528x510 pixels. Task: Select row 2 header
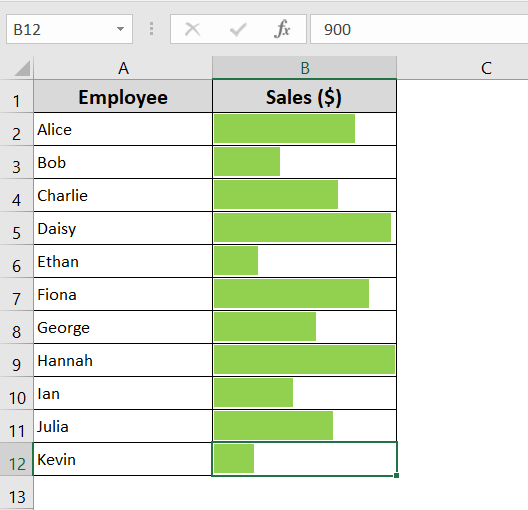point(16,129)
